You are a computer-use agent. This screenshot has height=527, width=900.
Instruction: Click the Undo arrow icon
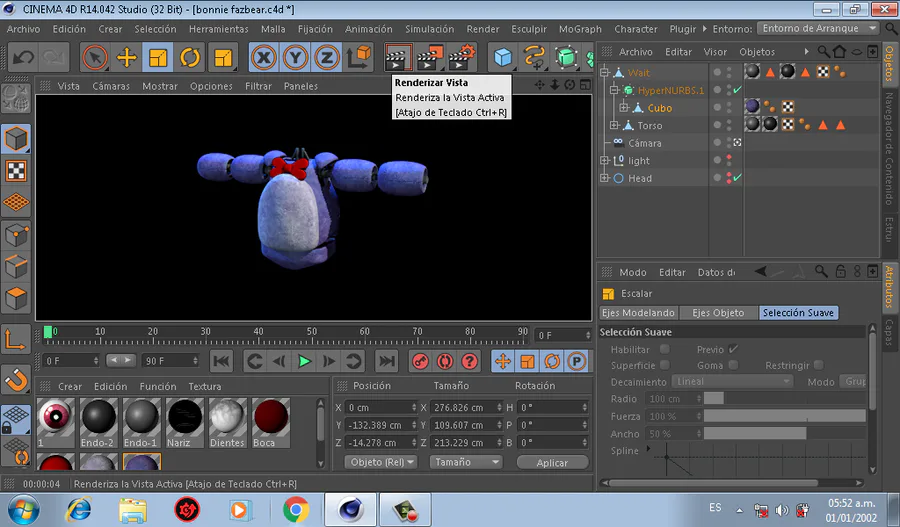click(x=24, y=57)
